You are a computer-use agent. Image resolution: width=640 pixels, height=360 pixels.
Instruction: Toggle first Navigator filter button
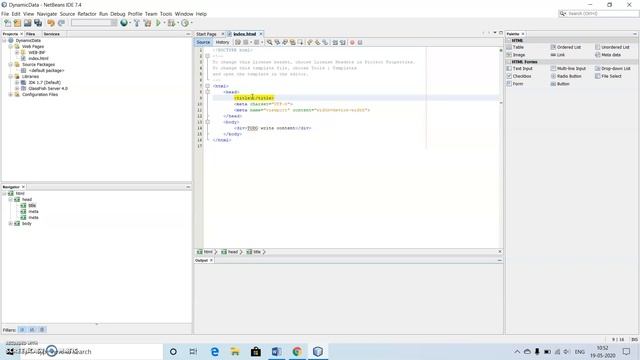[x=22, y=329]
